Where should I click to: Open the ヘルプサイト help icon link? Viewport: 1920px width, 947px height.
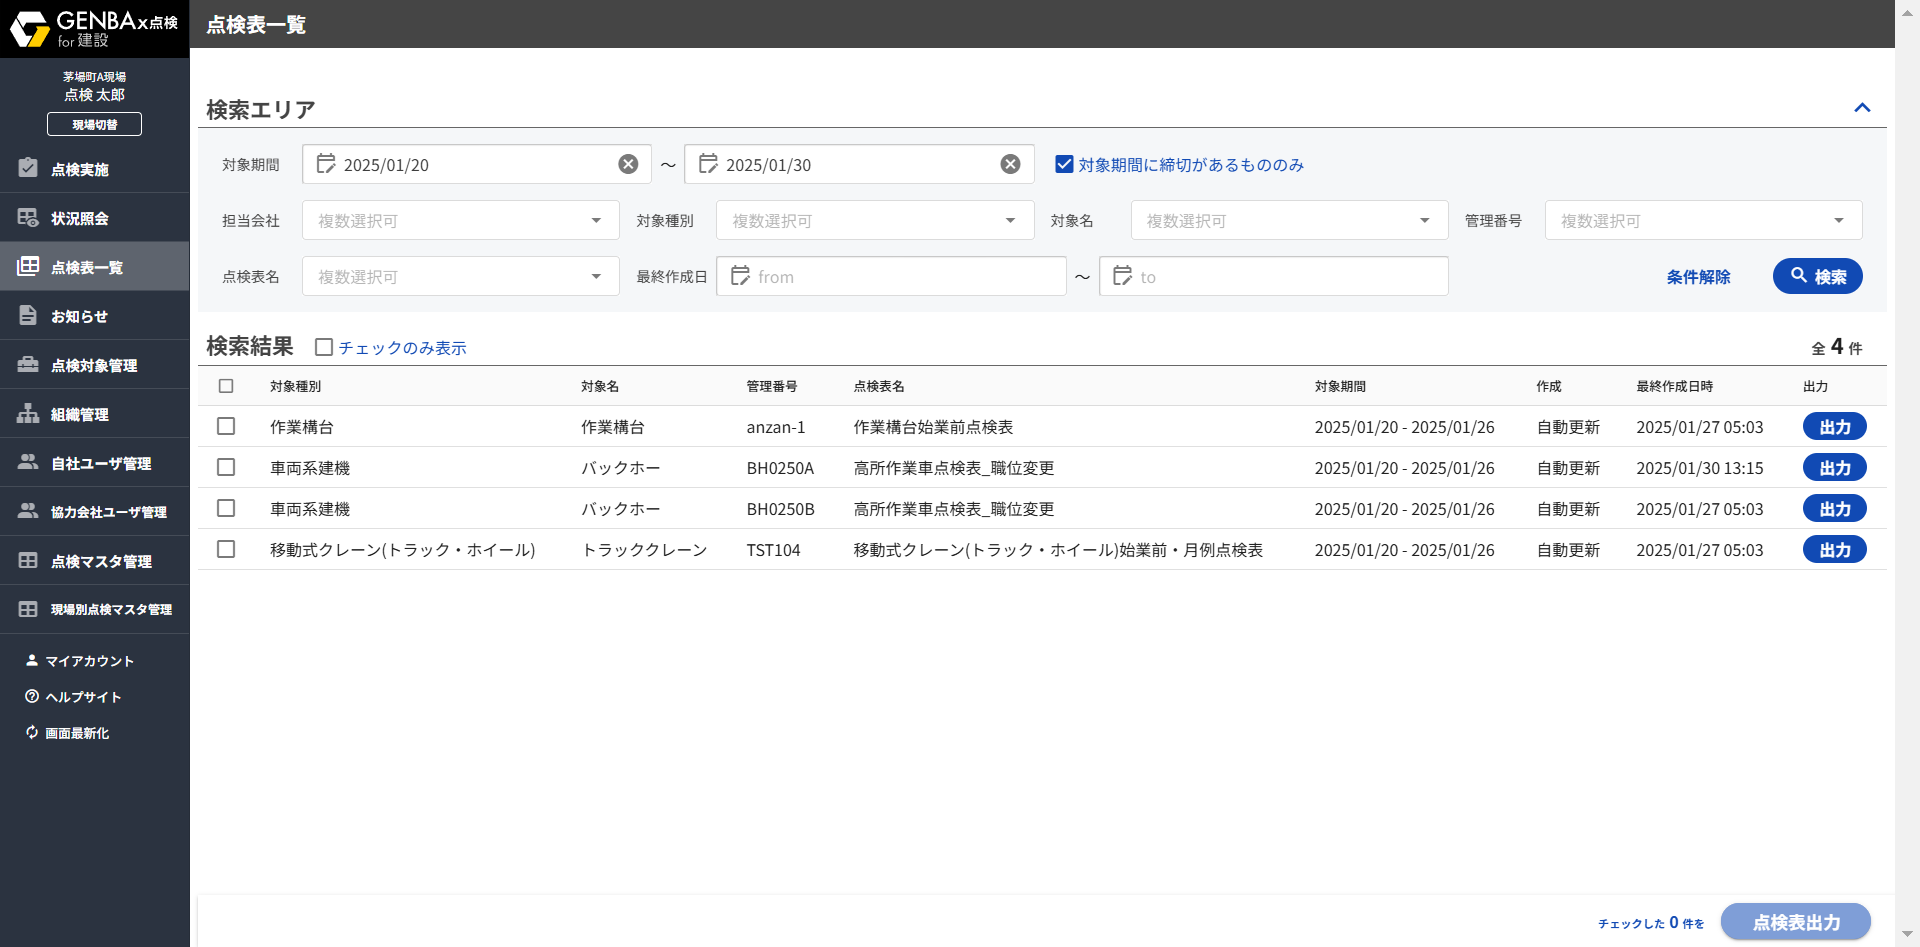click(32, 697)
